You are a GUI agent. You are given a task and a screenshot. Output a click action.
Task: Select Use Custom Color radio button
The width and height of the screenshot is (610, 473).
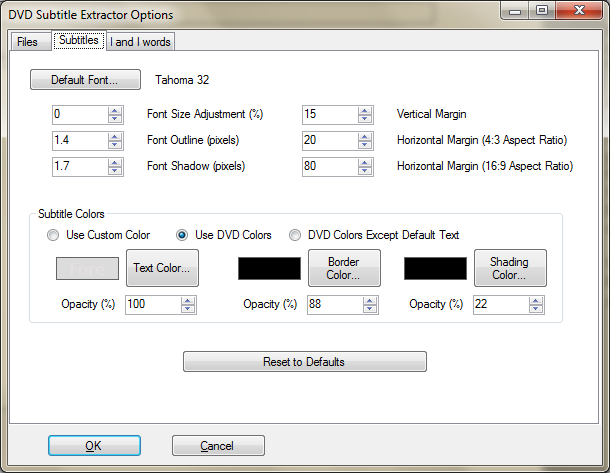pyautogui.click(x=53, y=235)
